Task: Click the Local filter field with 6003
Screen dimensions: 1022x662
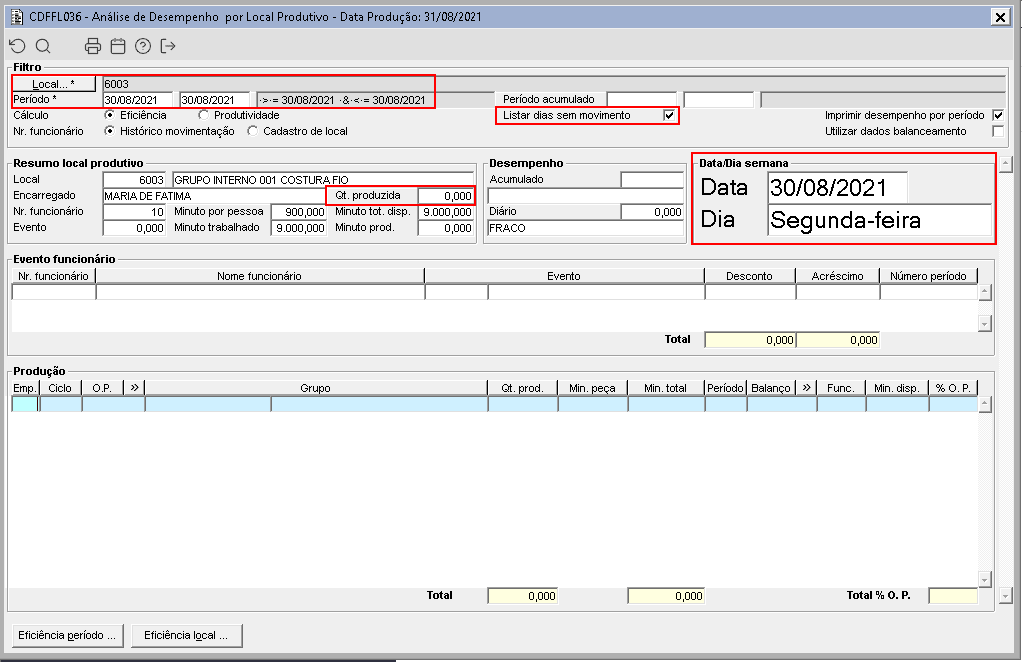Action: 553,84
